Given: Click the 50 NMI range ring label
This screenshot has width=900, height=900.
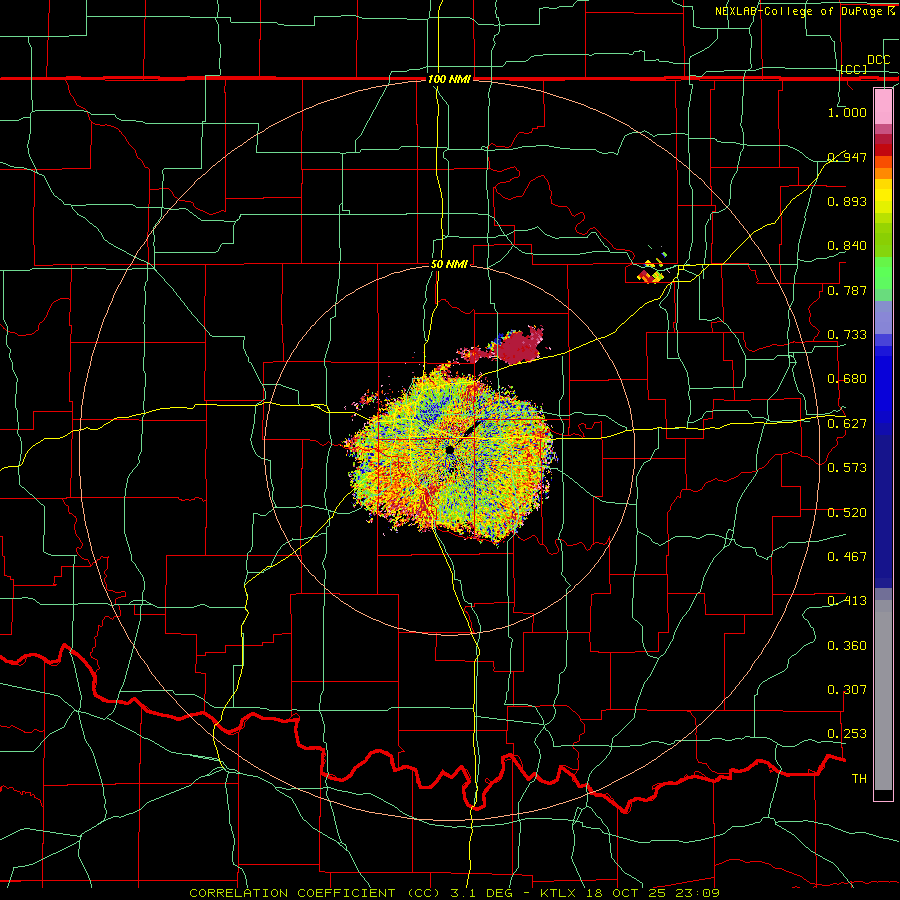Looking at the screenshot, I should [x=449, y=264].
